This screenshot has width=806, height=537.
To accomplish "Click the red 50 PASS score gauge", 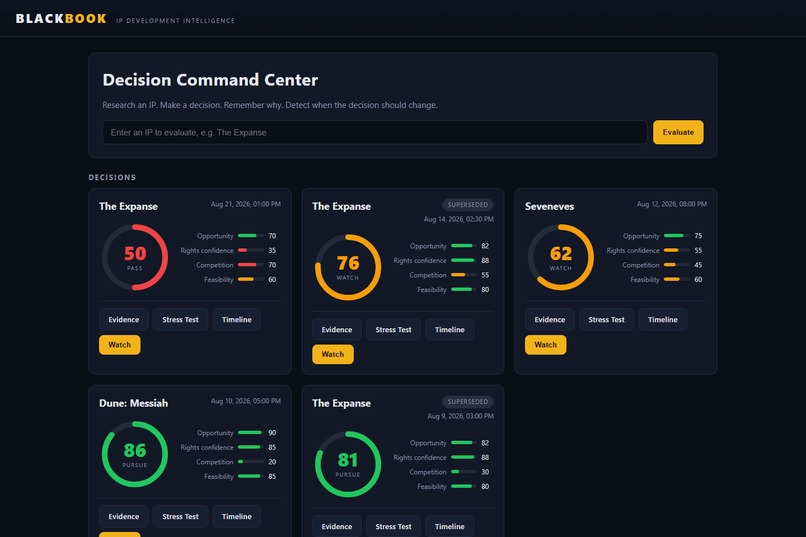I will 135,257.
